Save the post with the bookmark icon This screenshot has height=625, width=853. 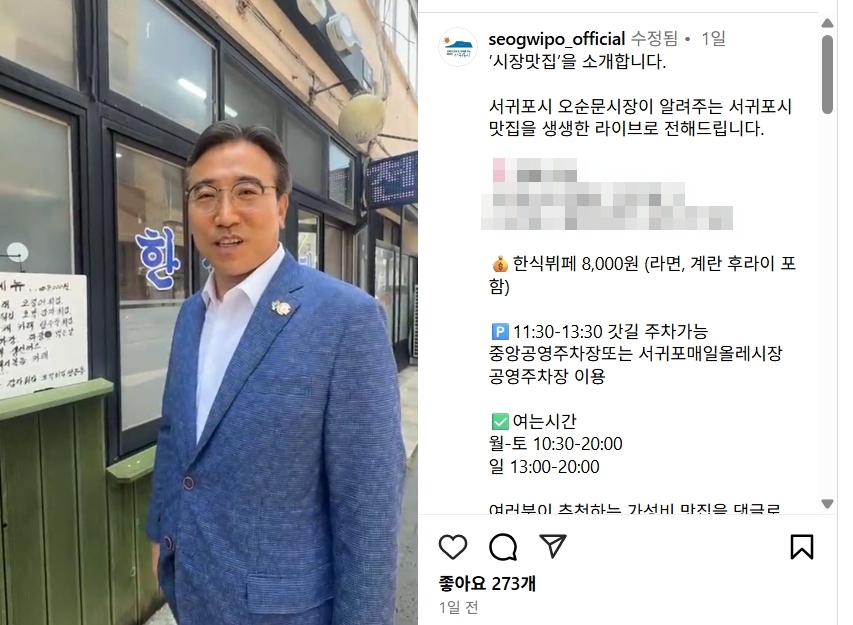pyautogui.click(x=801, y=547)
